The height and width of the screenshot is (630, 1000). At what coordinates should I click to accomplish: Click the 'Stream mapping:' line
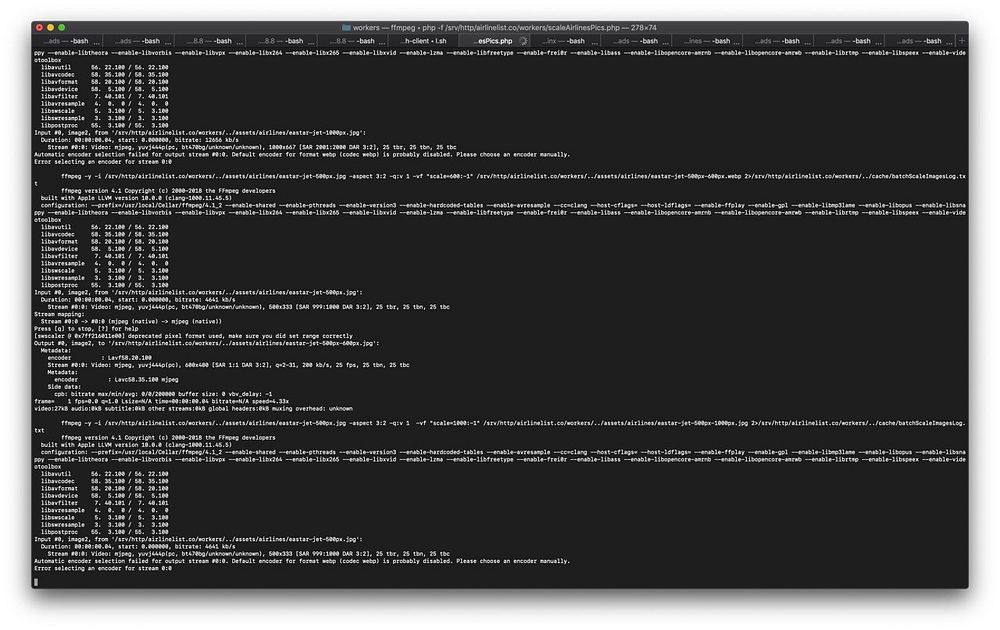pos(59,314)
